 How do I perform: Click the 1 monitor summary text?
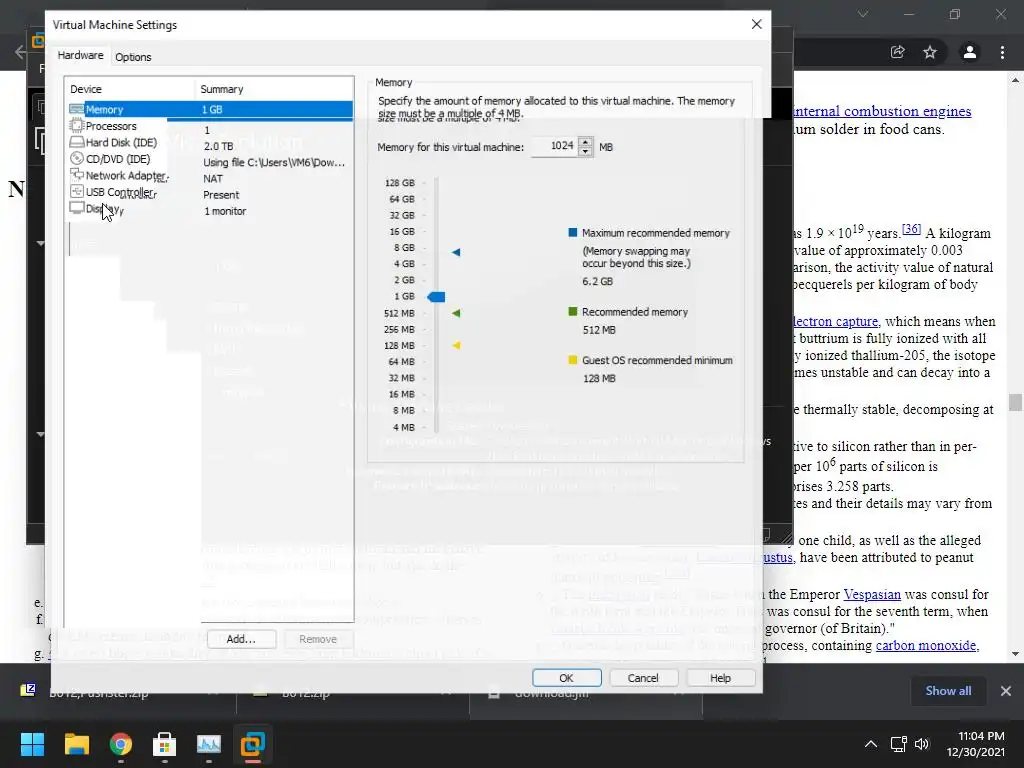coord(225,211)
